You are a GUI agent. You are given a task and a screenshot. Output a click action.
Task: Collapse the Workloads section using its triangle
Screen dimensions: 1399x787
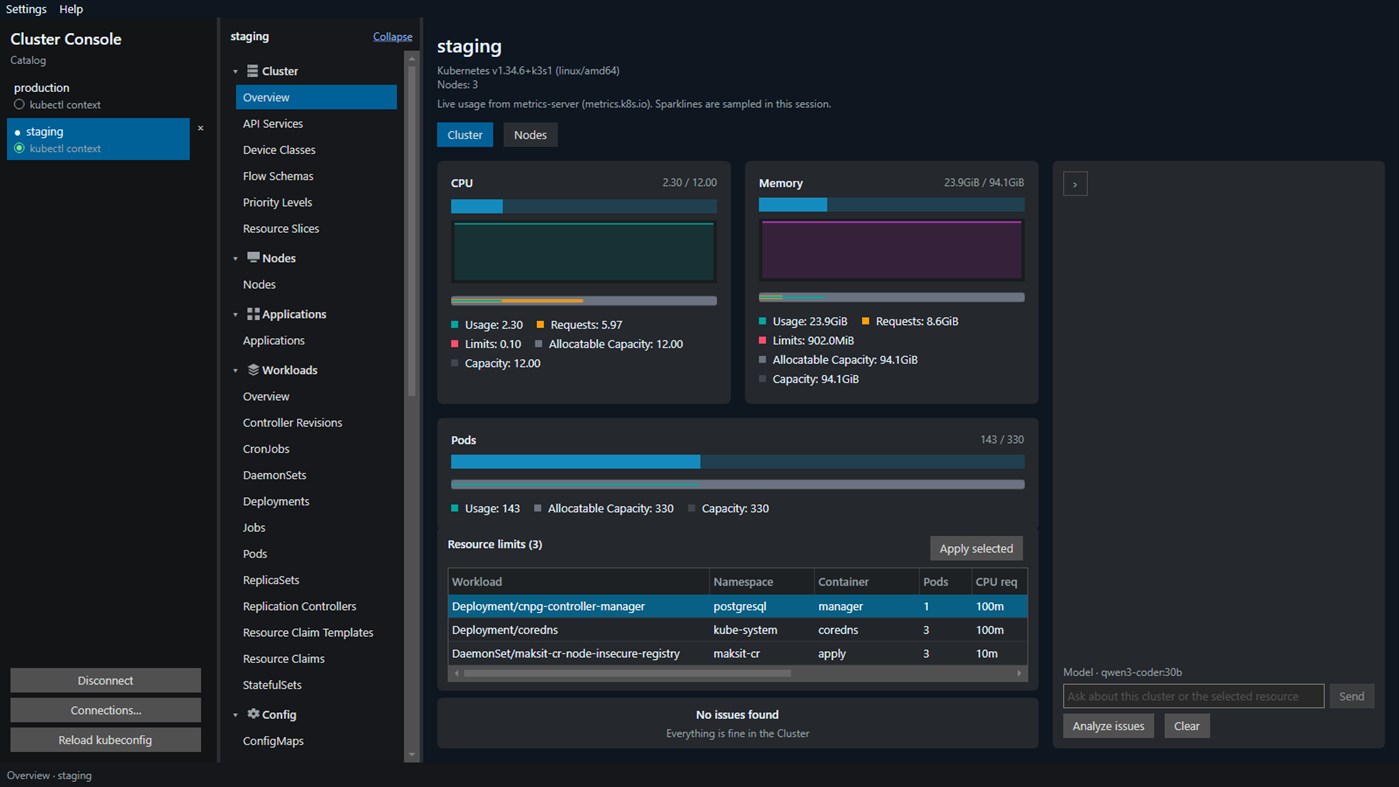point(236,371)
